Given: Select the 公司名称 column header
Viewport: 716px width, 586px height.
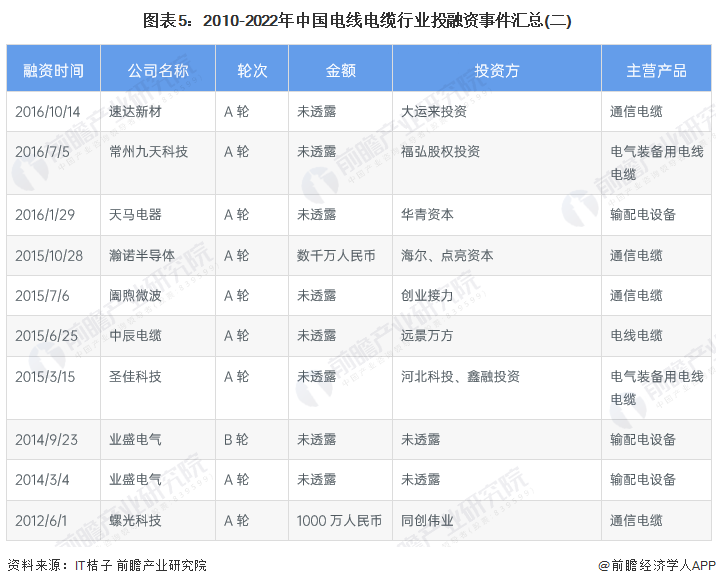Looking at the screenshot, I should [158, 71].
